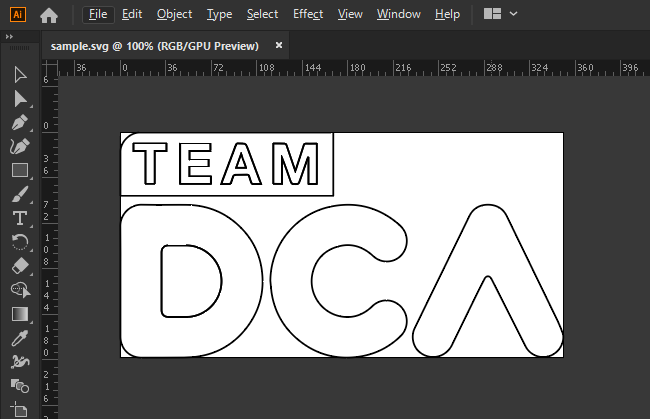This screenshot has width=650, height=419.
Task: Select the Direct Selection tool
Action: point(20,99)
